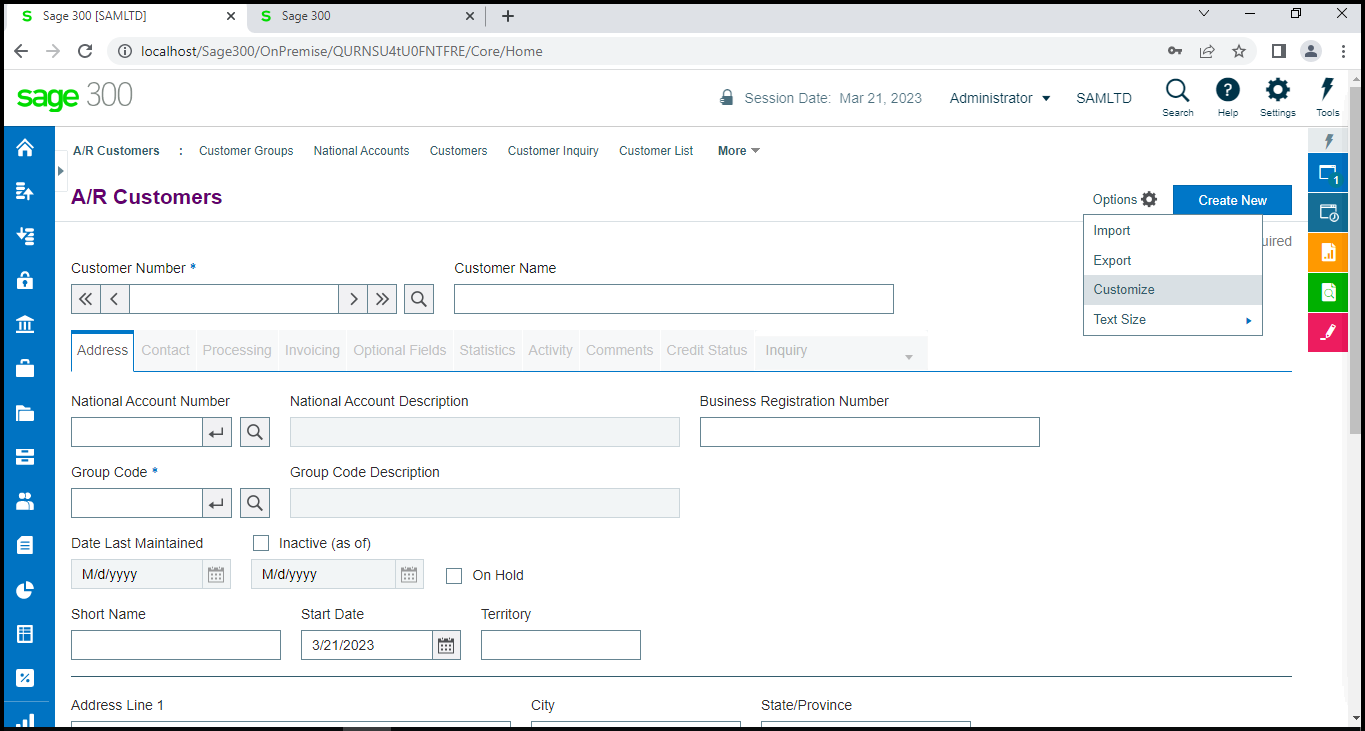Open the pie chart icon in sidebar

[x=25, y=589]
